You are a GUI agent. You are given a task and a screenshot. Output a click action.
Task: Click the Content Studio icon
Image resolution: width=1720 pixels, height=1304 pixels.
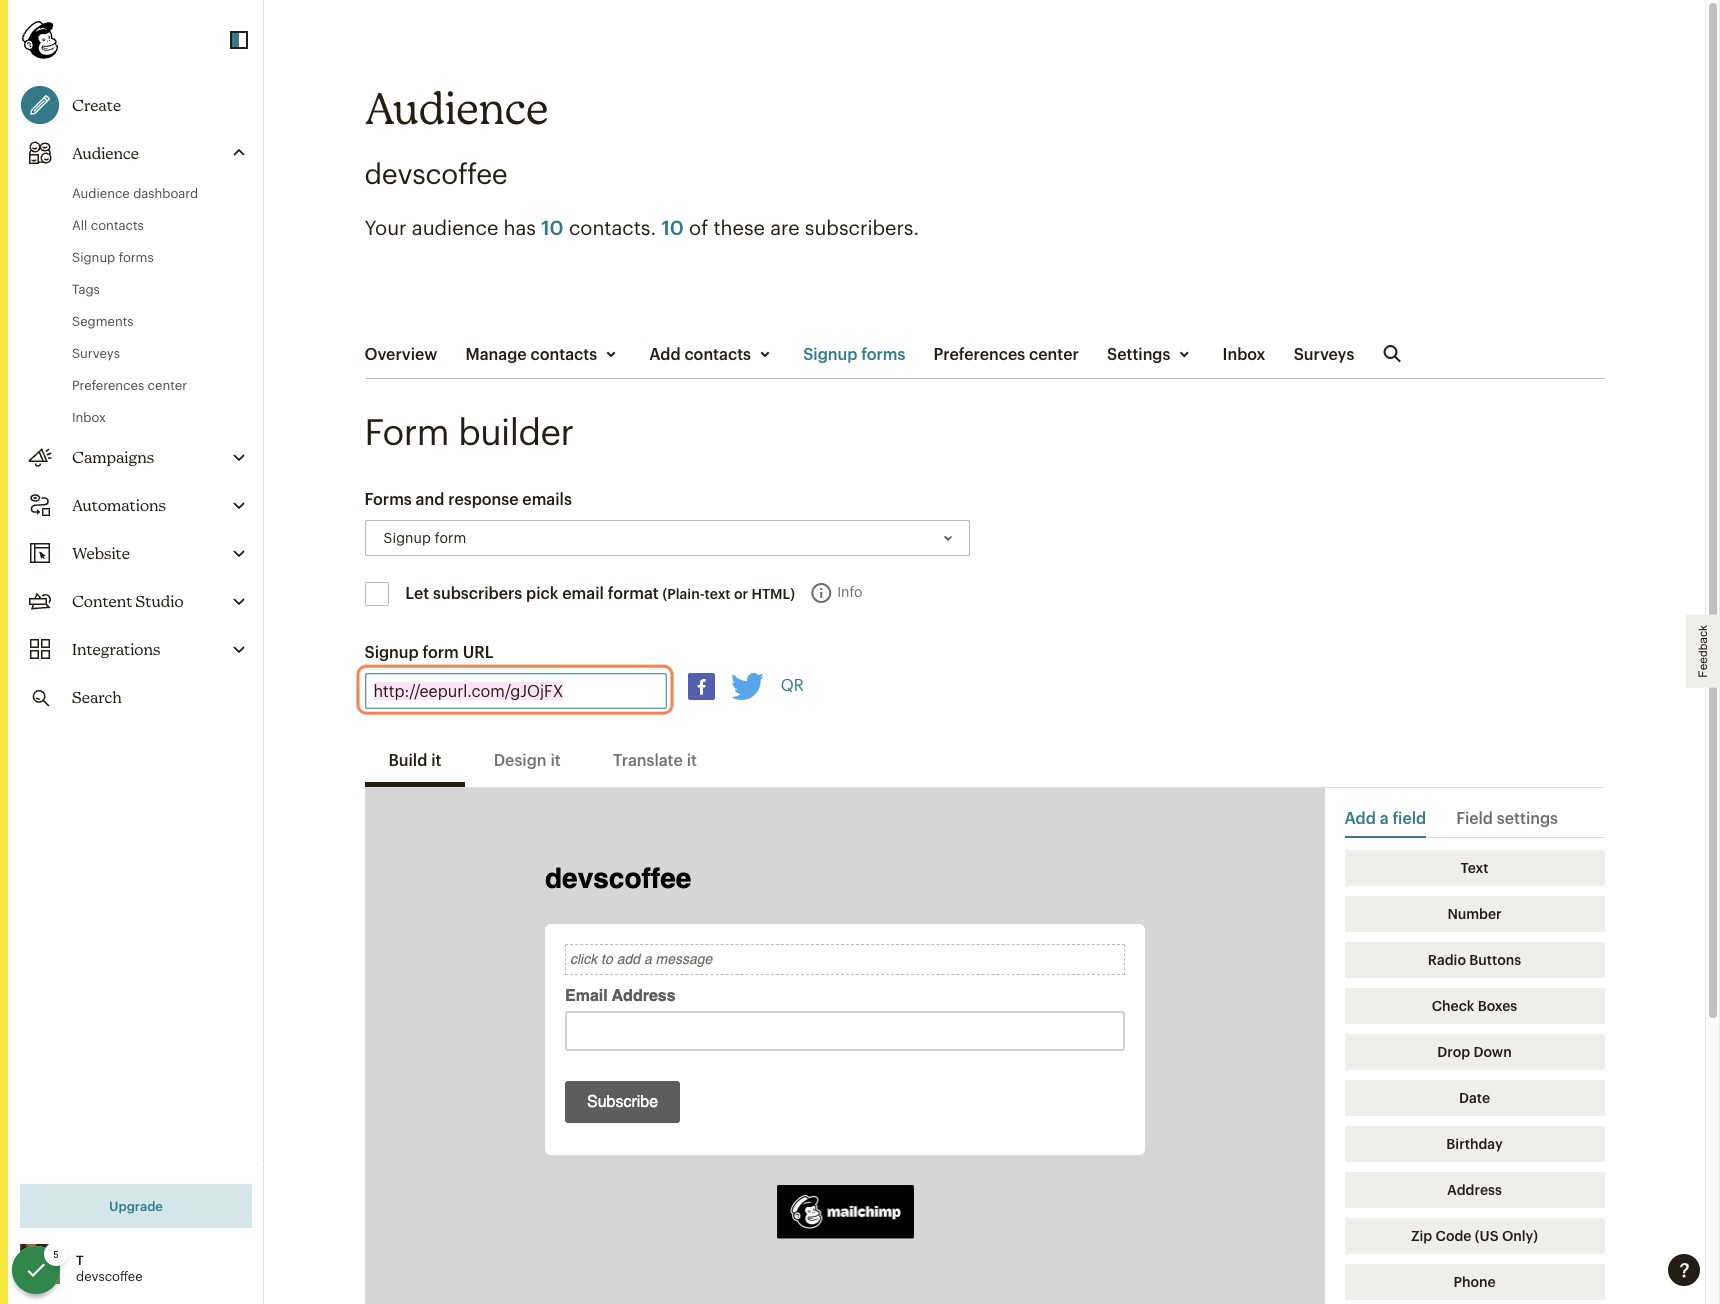click(40, 601)
